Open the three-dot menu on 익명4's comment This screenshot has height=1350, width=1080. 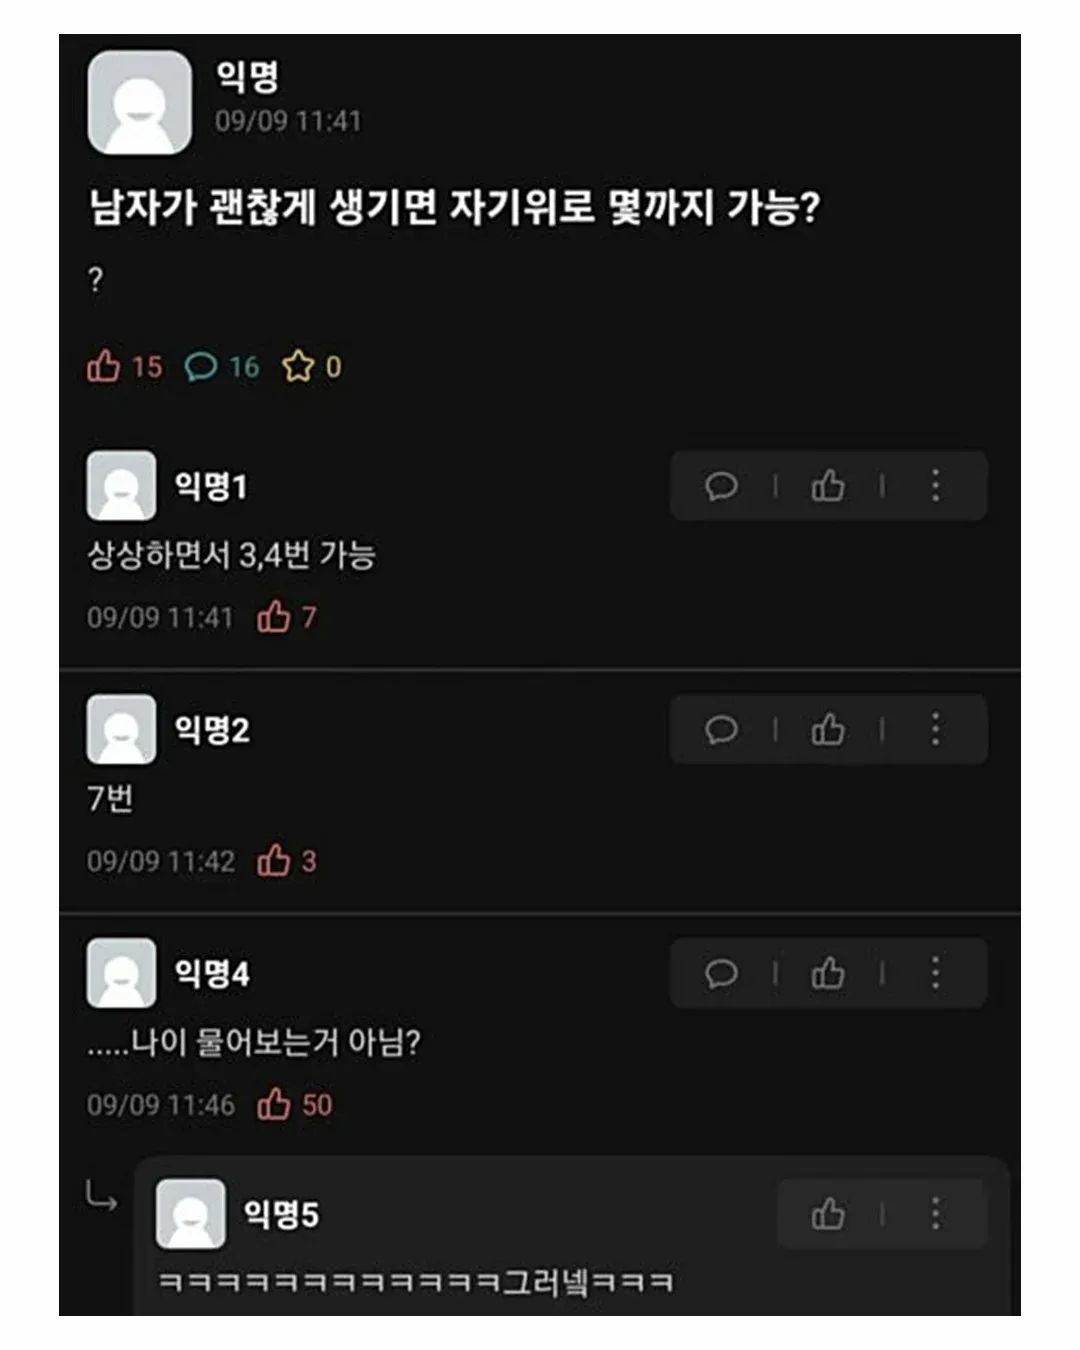936,972
